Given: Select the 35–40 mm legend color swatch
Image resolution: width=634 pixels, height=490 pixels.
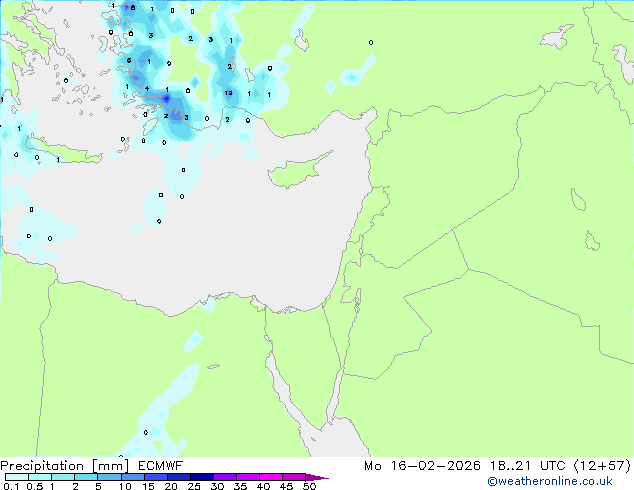Looking at the screenshot, I should click(x=247, y=477).
